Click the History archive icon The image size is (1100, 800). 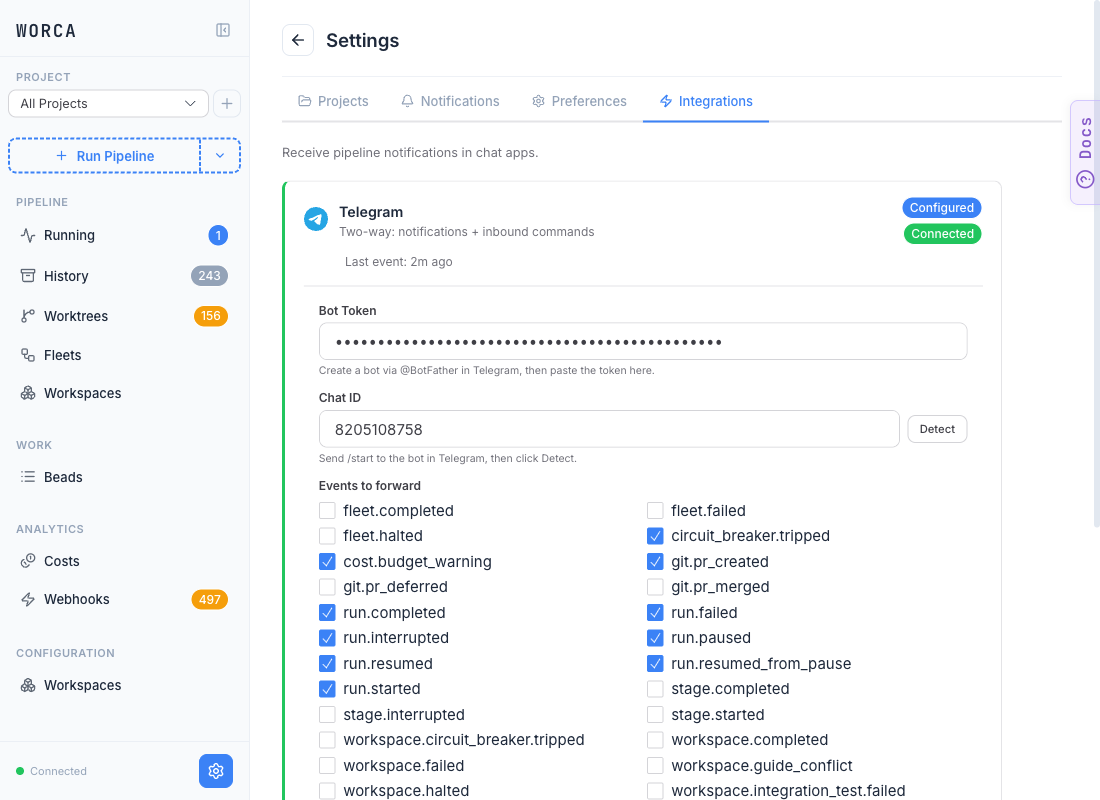(28, 276)
